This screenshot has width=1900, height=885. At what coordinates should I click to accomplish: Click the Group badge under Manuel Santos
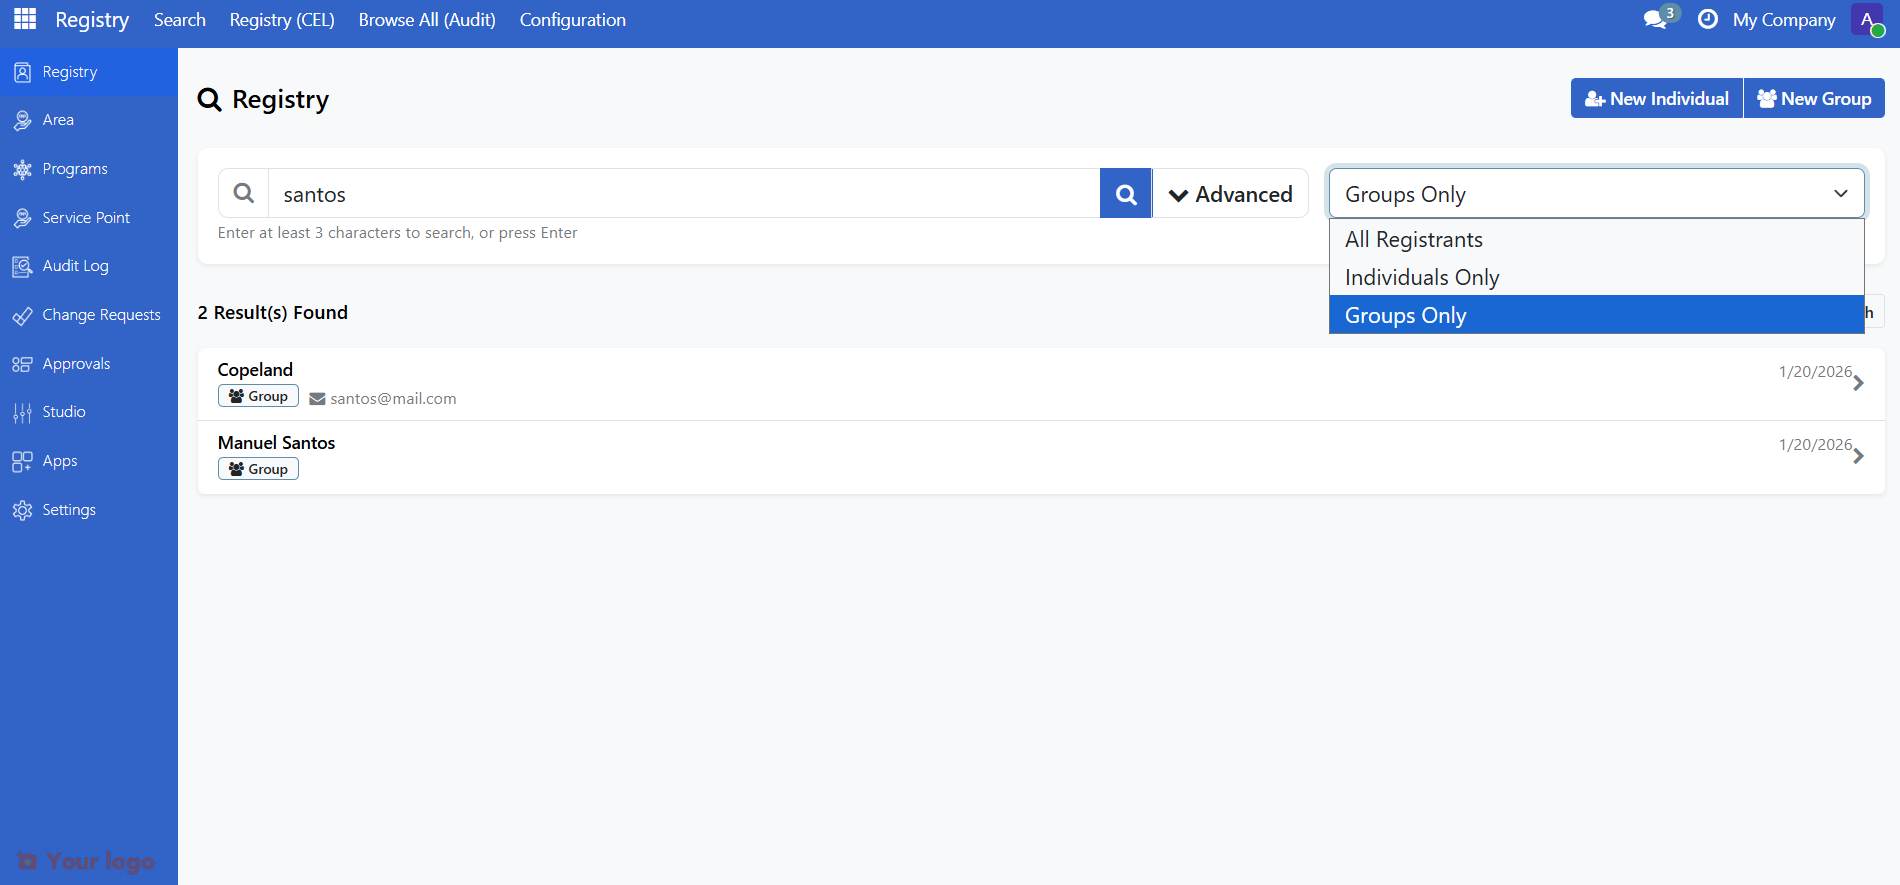point(258,469)
